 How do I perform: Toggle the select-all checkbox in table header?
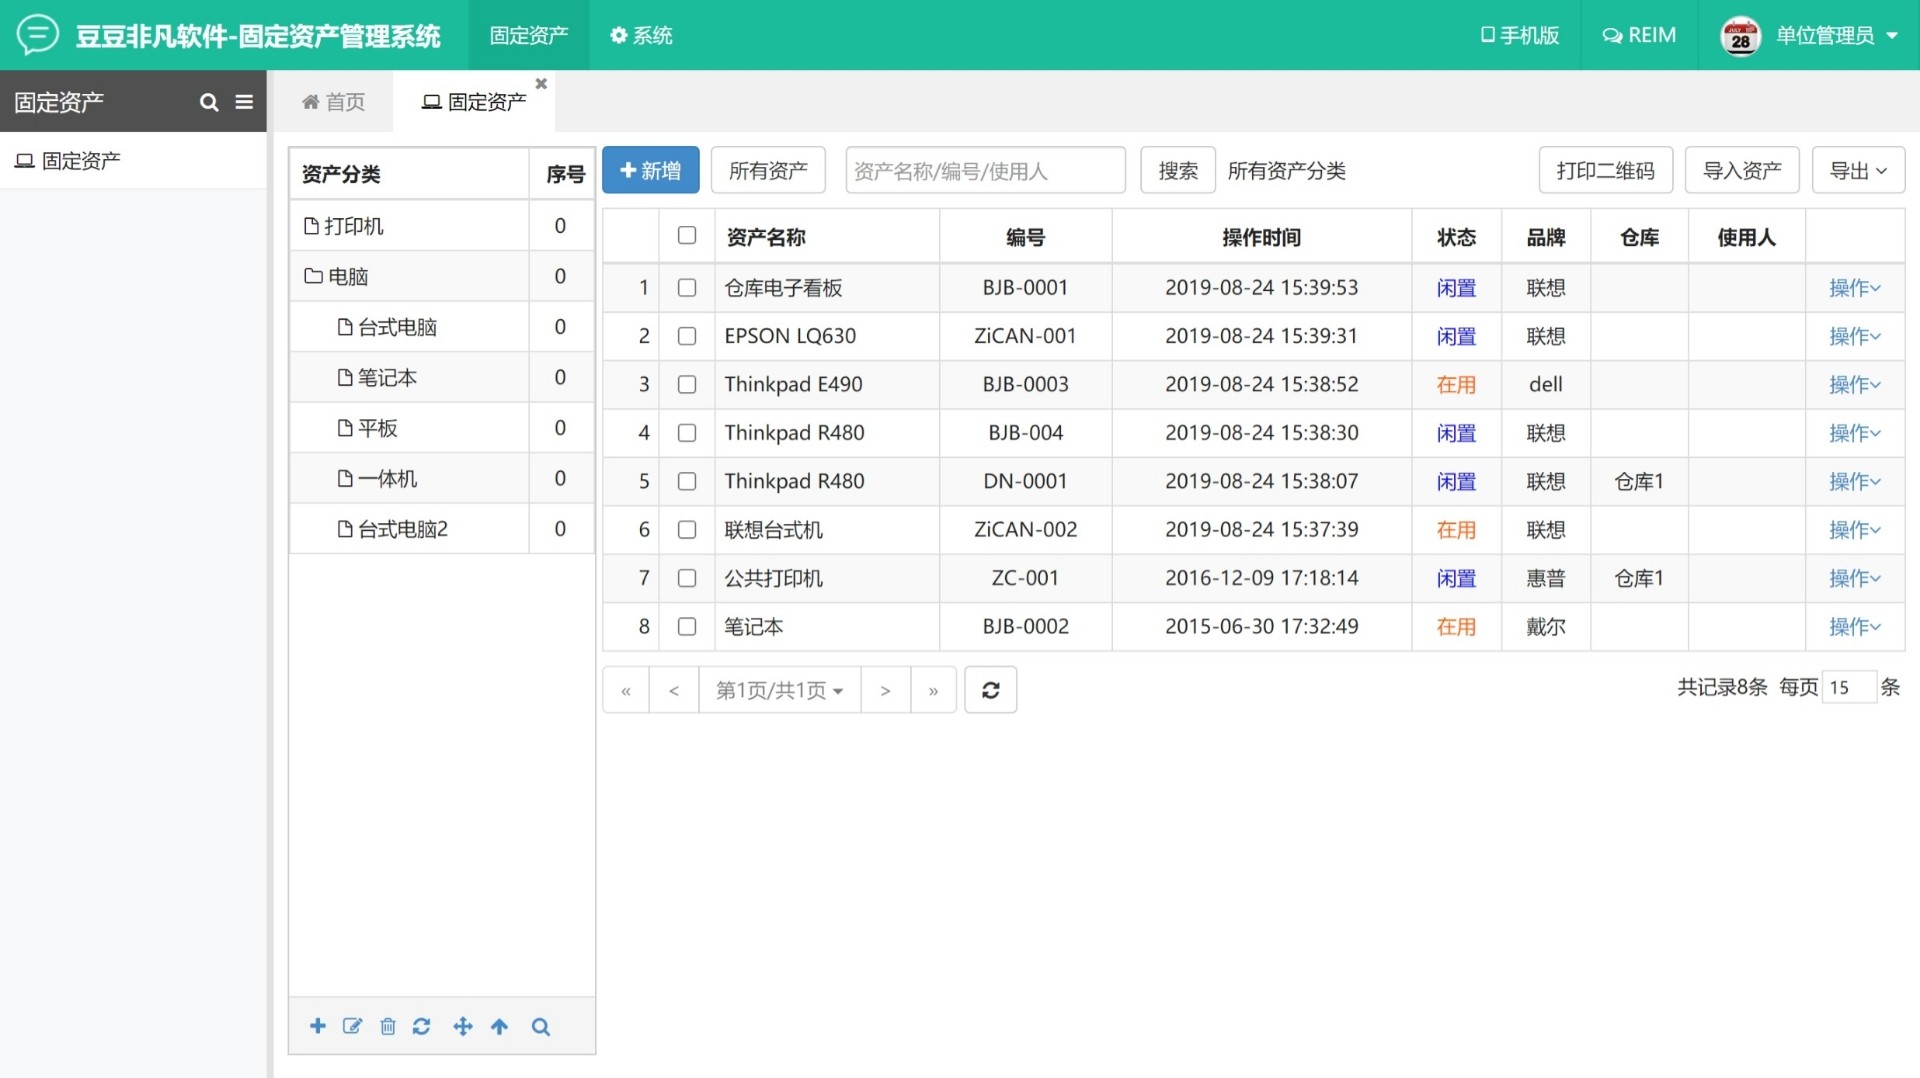(687, 236)
